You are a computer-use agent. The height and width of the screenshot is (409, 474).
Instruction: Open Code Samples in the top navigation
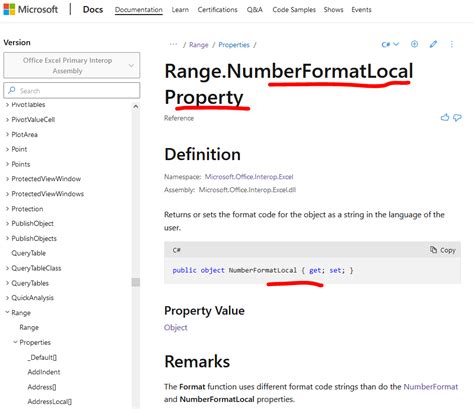pos(294,10)
